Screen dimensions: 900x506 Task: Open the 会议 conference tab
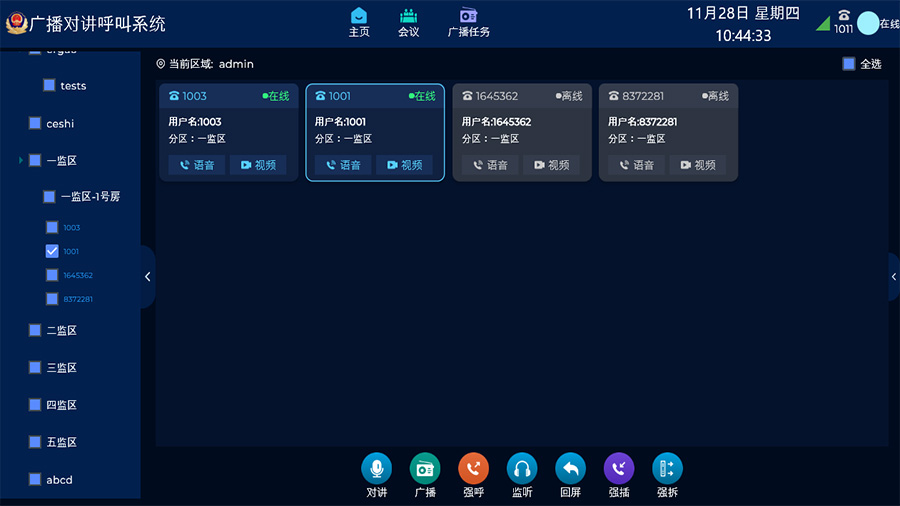click(x=408, y=22)
